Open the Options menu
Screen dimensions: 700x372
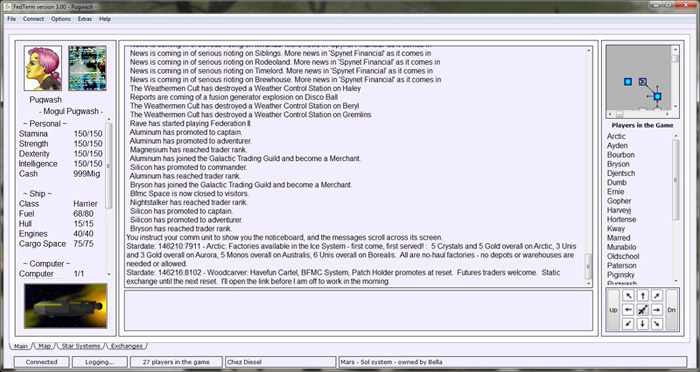[61, 19]
